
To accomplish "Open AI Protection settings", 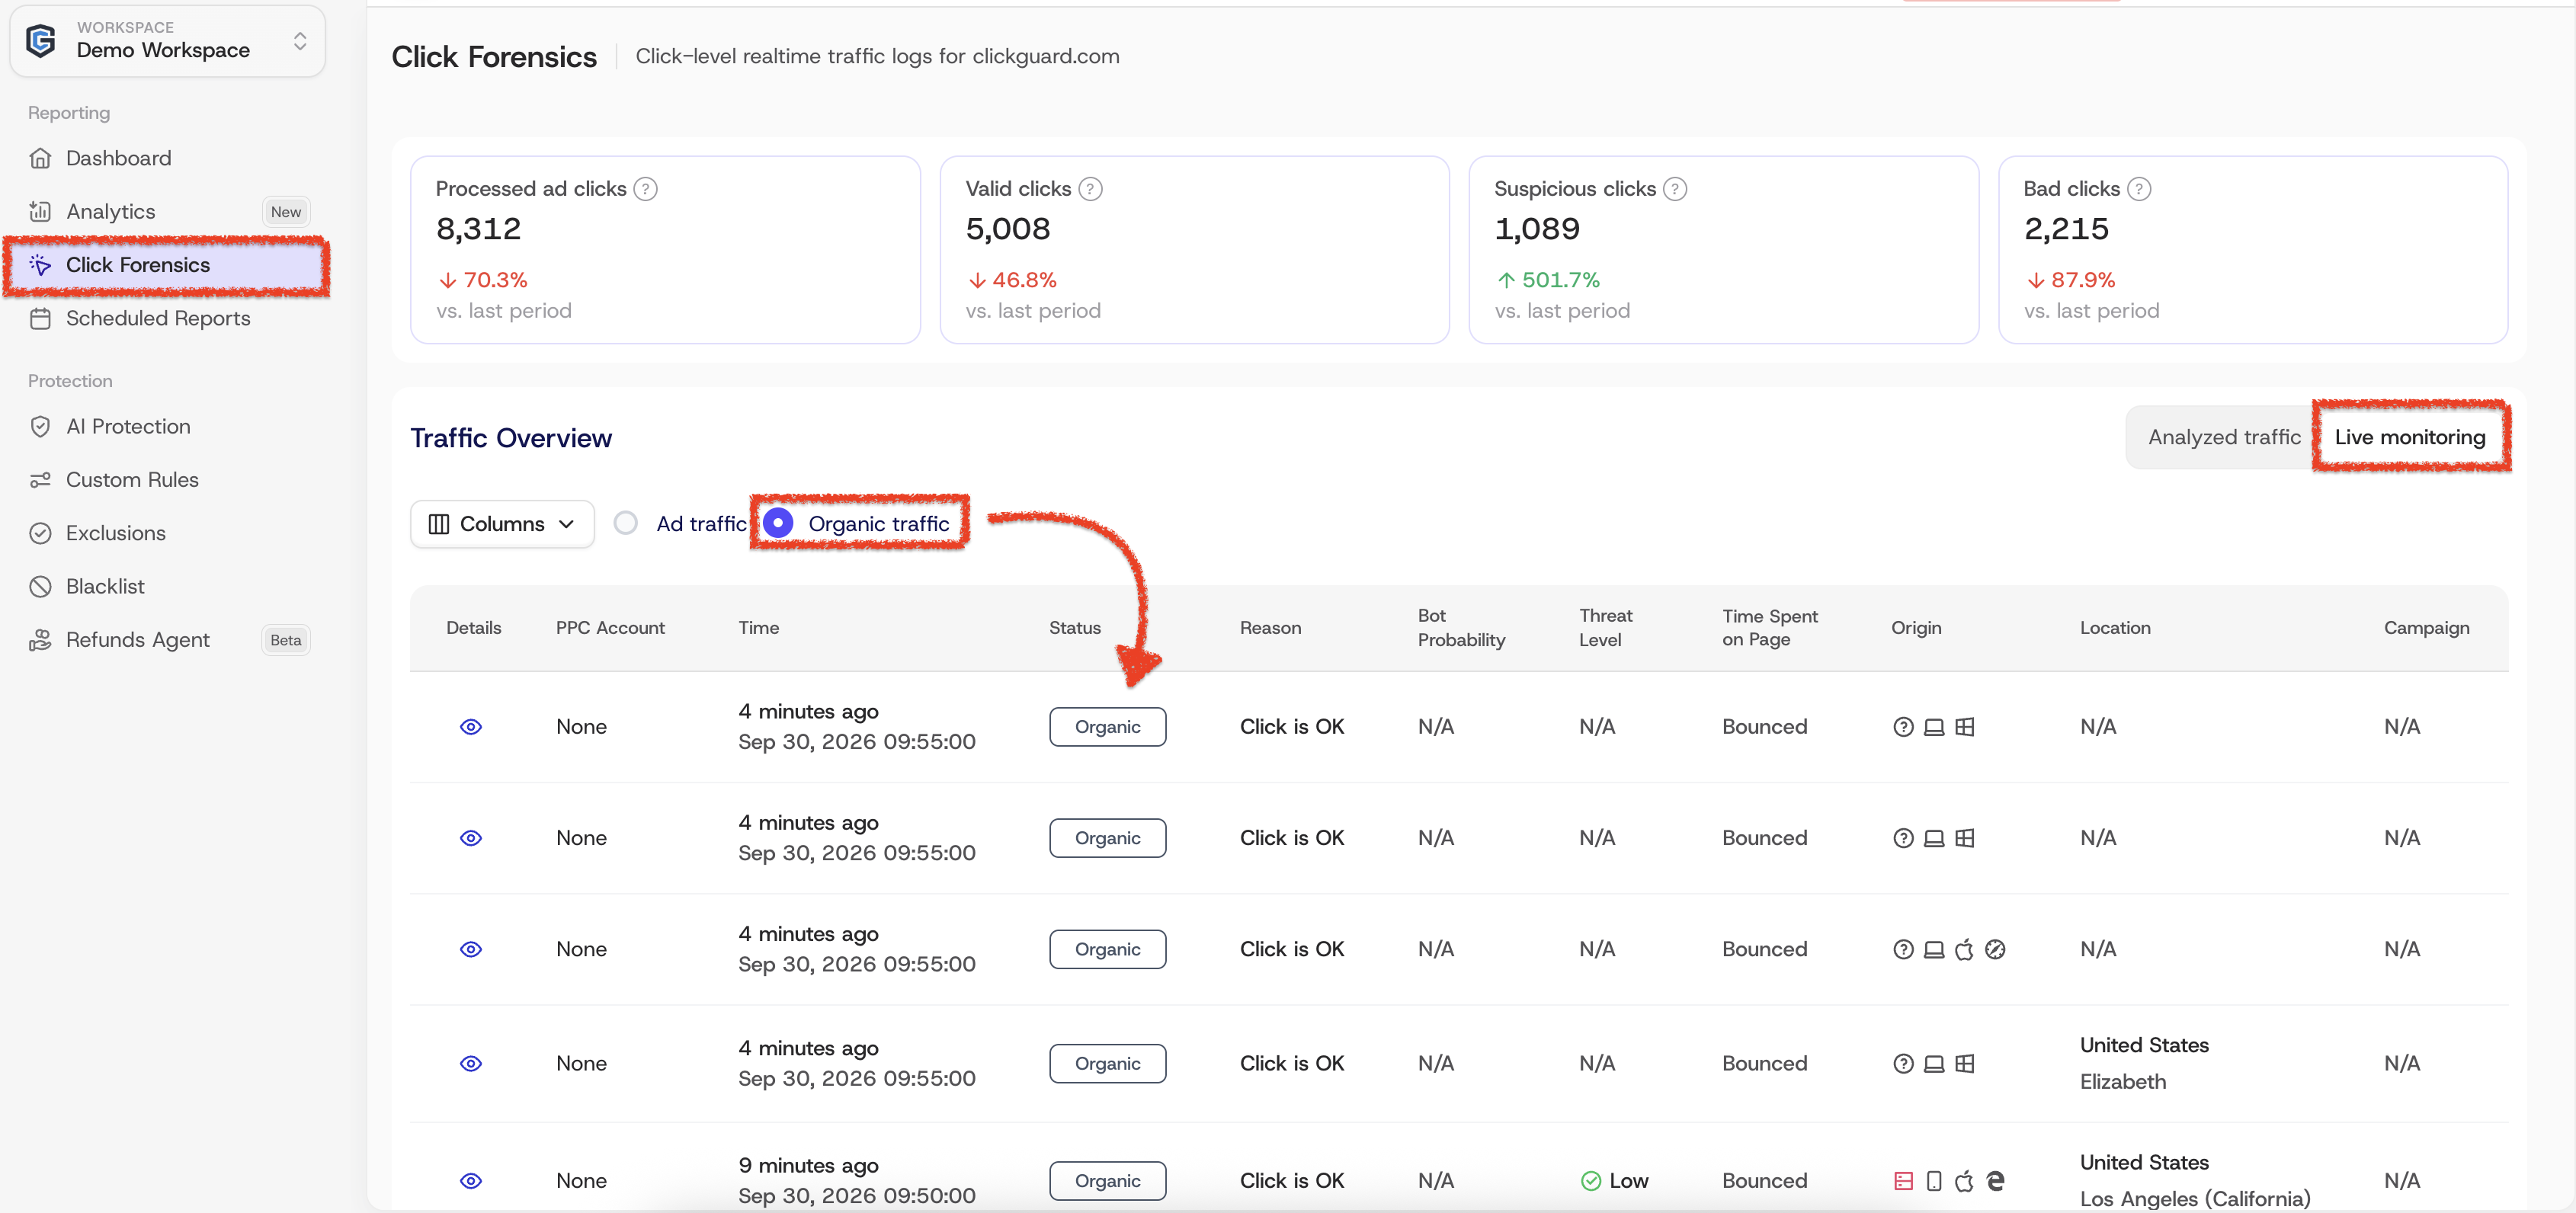I will coord(128,426).
